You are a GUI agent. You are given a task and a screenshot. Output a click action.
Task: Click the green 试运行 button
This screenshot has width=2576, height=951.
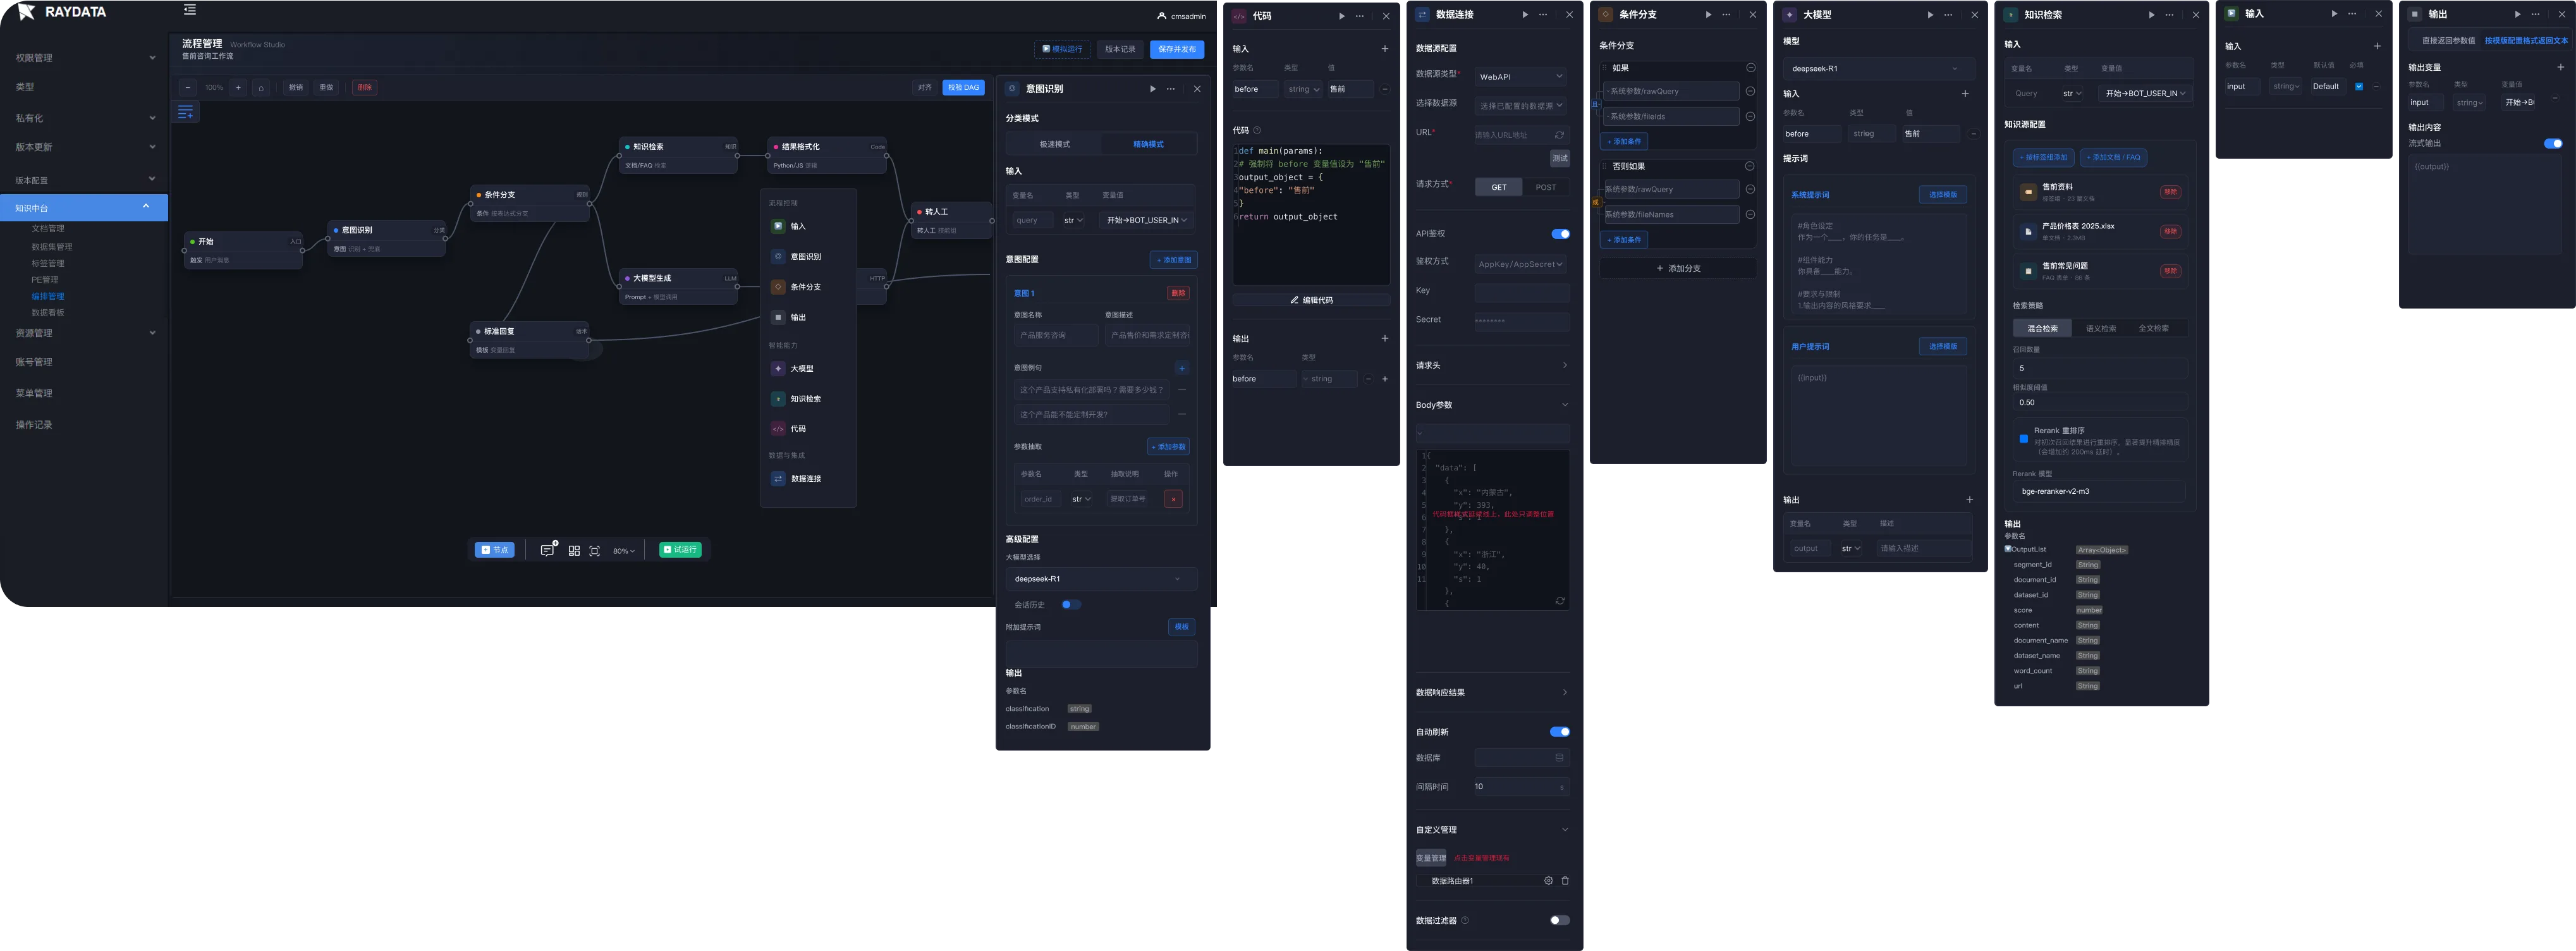[680, 550]
